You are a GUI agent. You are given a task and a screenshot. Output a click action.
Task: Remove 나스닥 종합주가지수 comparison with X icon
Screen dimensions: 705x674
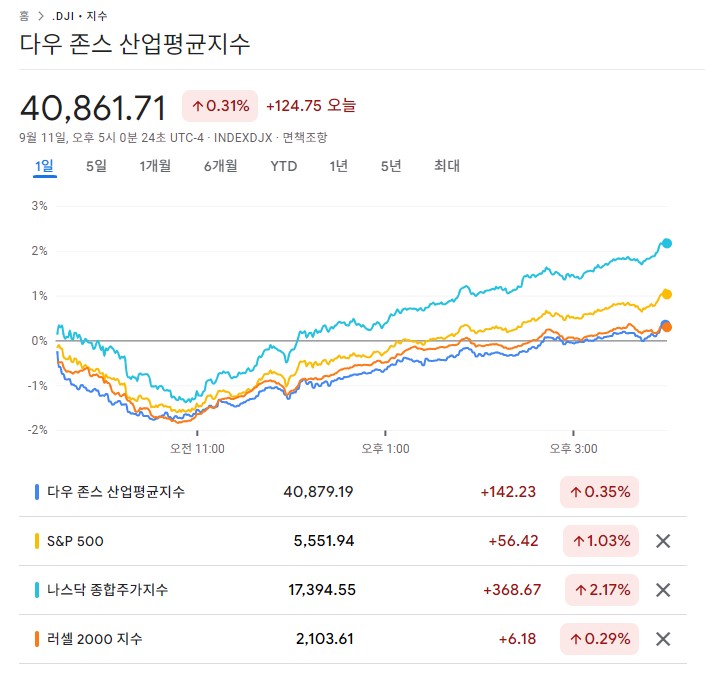[x=662, y=590]
